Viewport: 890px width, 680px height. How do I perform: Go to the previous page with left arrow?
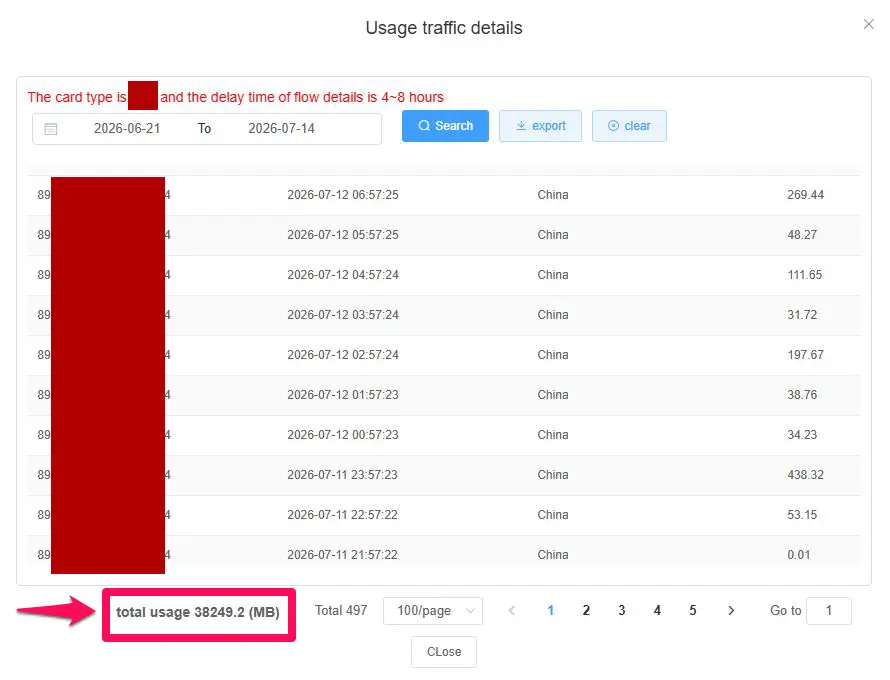[x=512, y=611]
